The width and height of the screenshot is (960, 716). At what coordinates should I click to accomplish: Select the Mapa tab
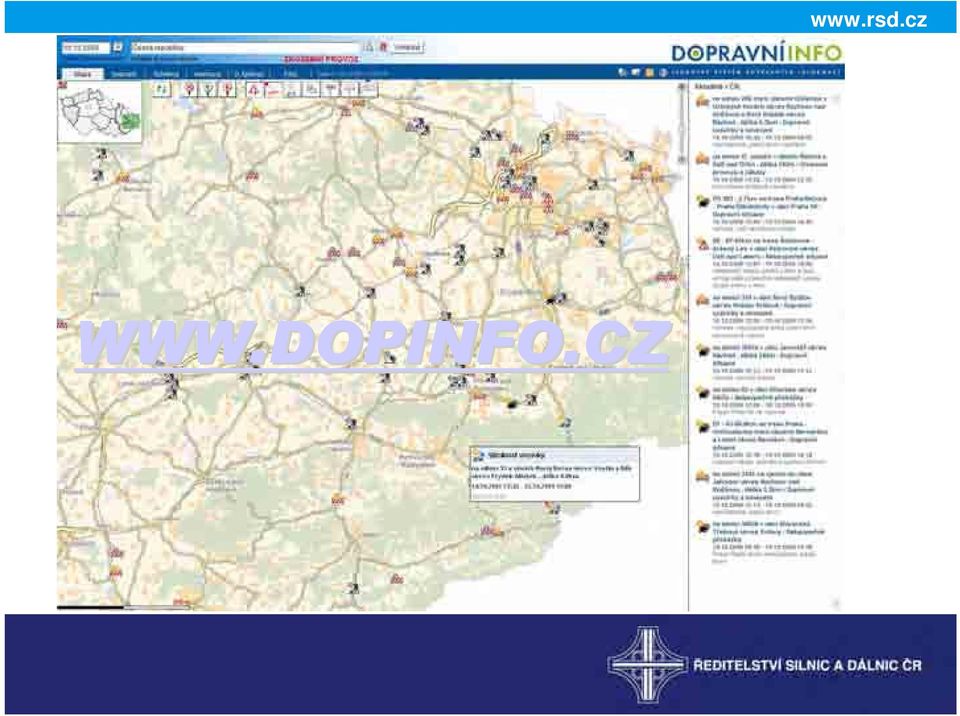(83, 74)
